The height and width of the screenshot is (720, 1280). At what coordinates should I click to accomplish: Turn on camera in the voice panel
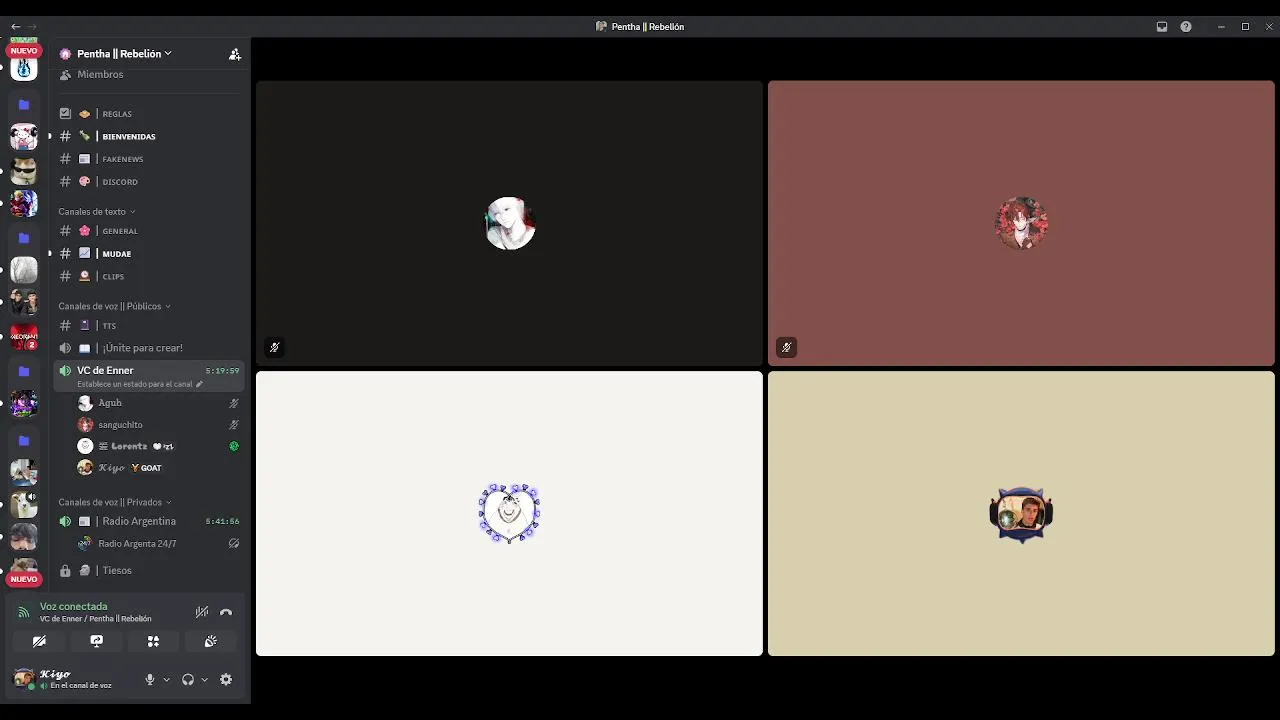pyautogui.click(x=39, y=641)
